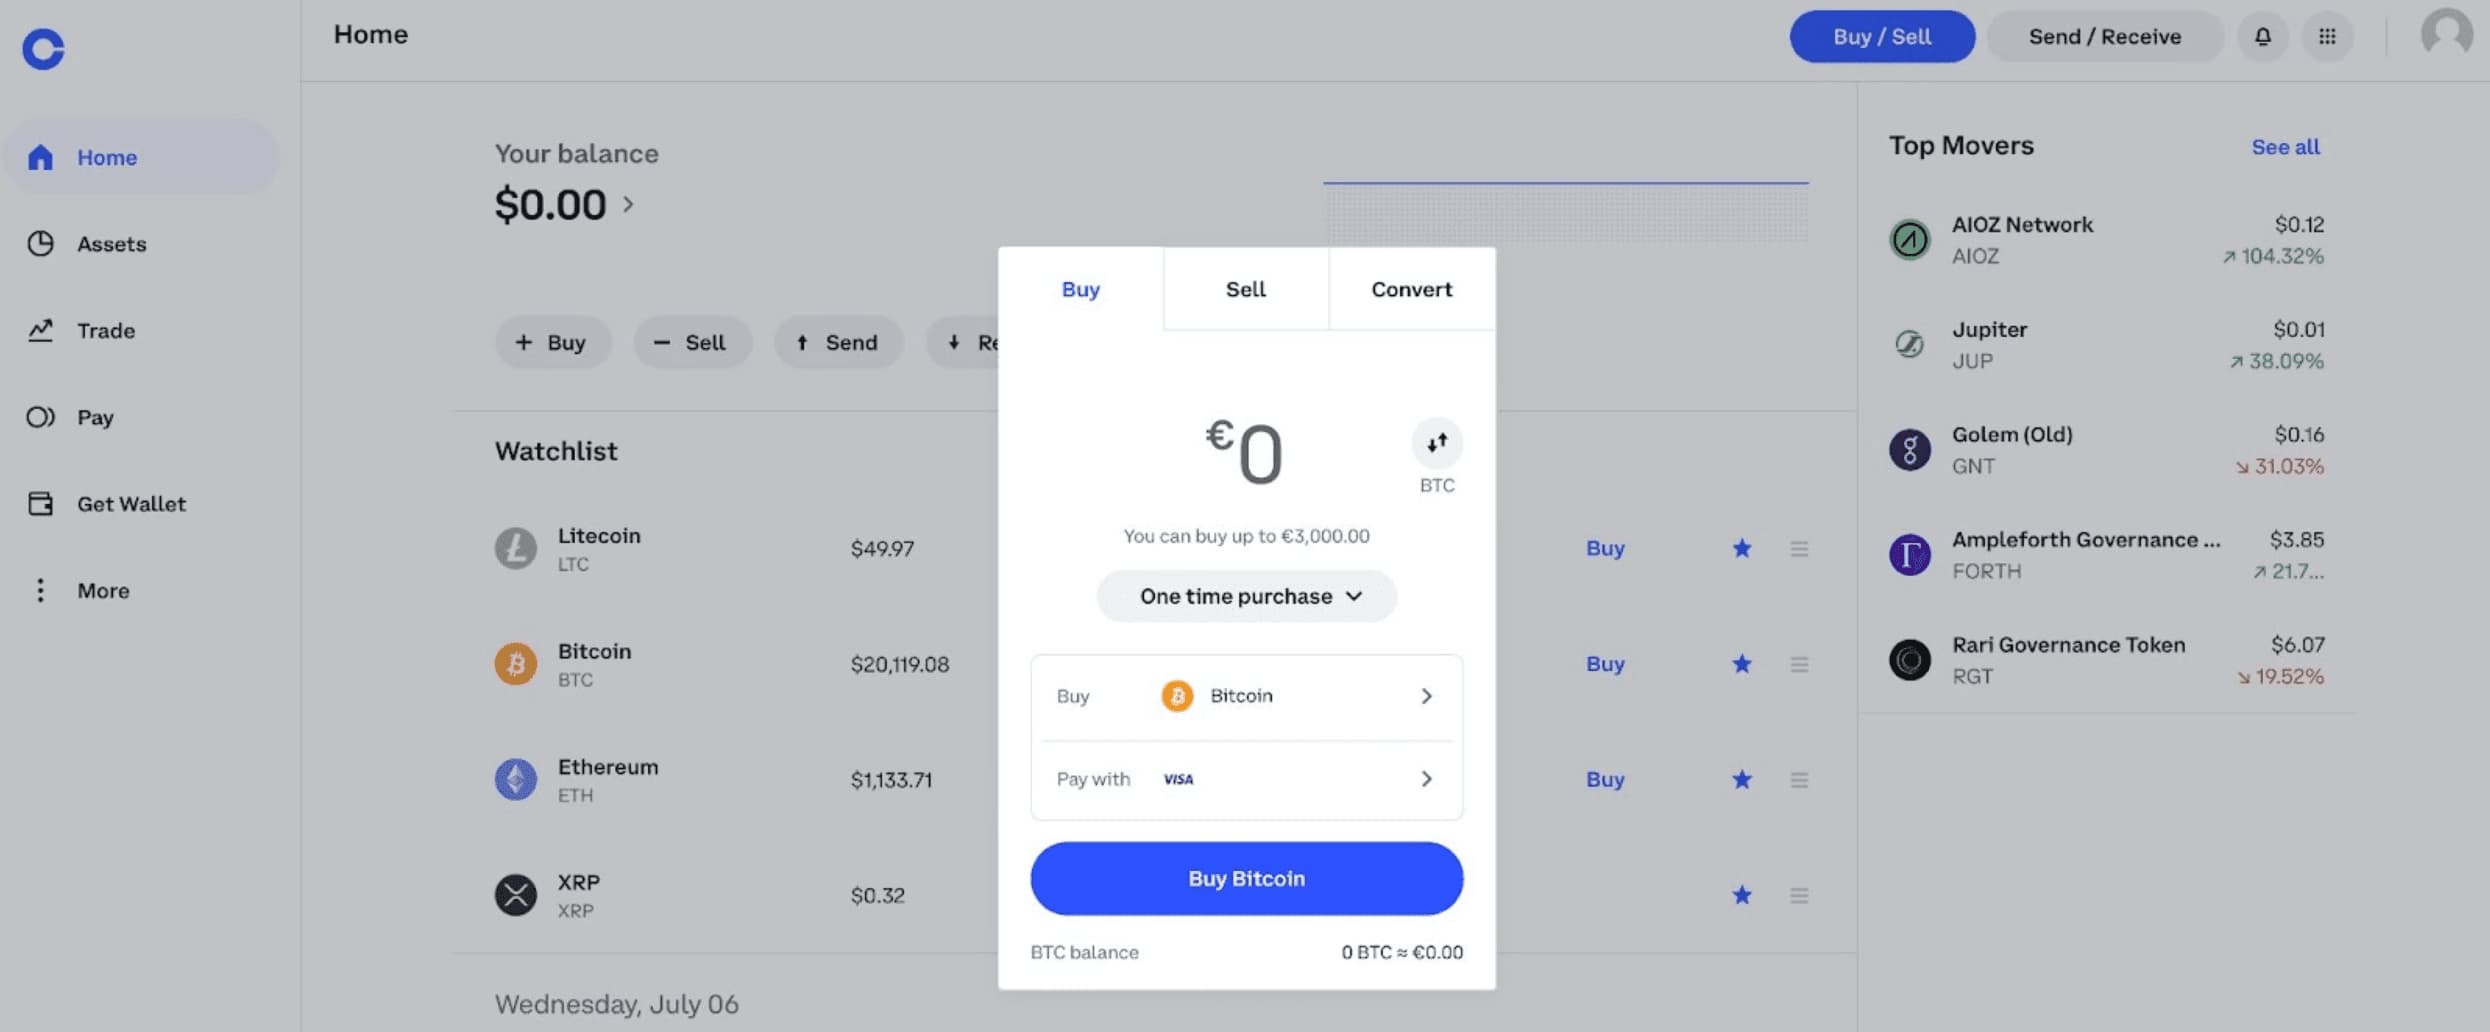This screenshot has height=1032, width=2490.
Task: Click the Ethereum row reorder handle
Action: point(1799,780)
